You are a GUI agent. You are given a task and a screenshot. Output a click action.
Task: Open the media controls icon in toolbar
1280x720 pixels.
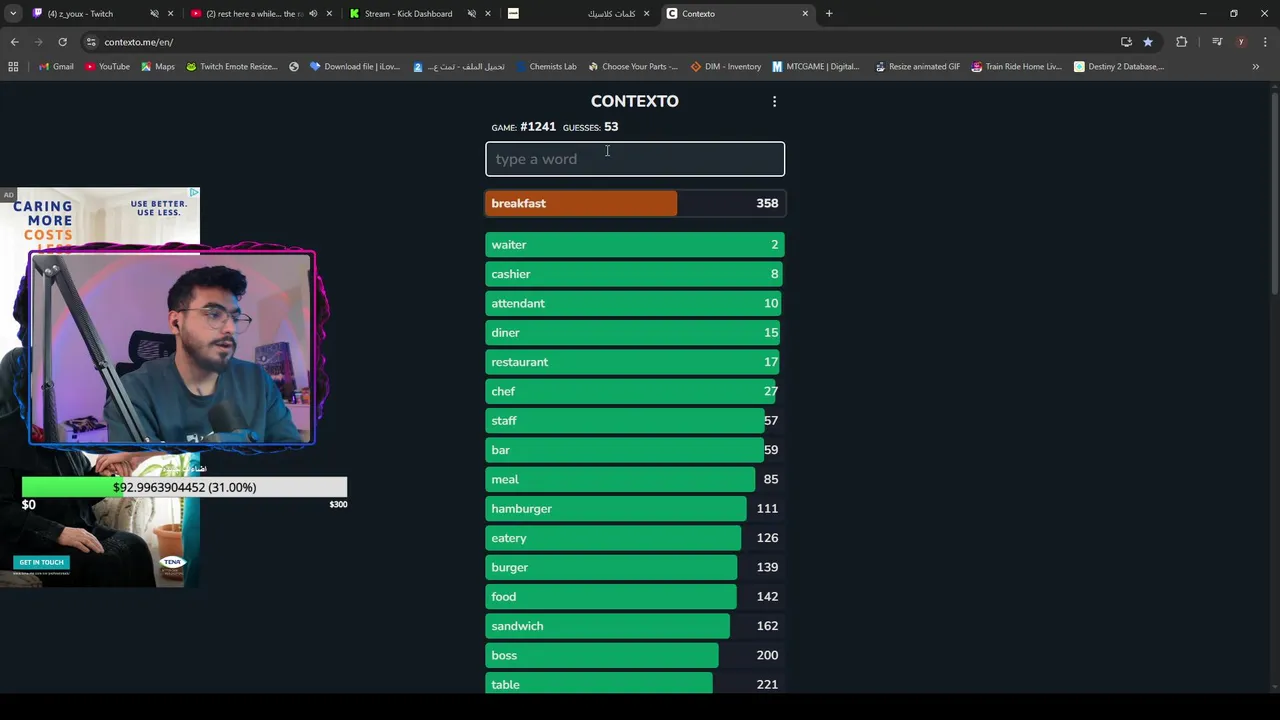(x=1217, y=42)
